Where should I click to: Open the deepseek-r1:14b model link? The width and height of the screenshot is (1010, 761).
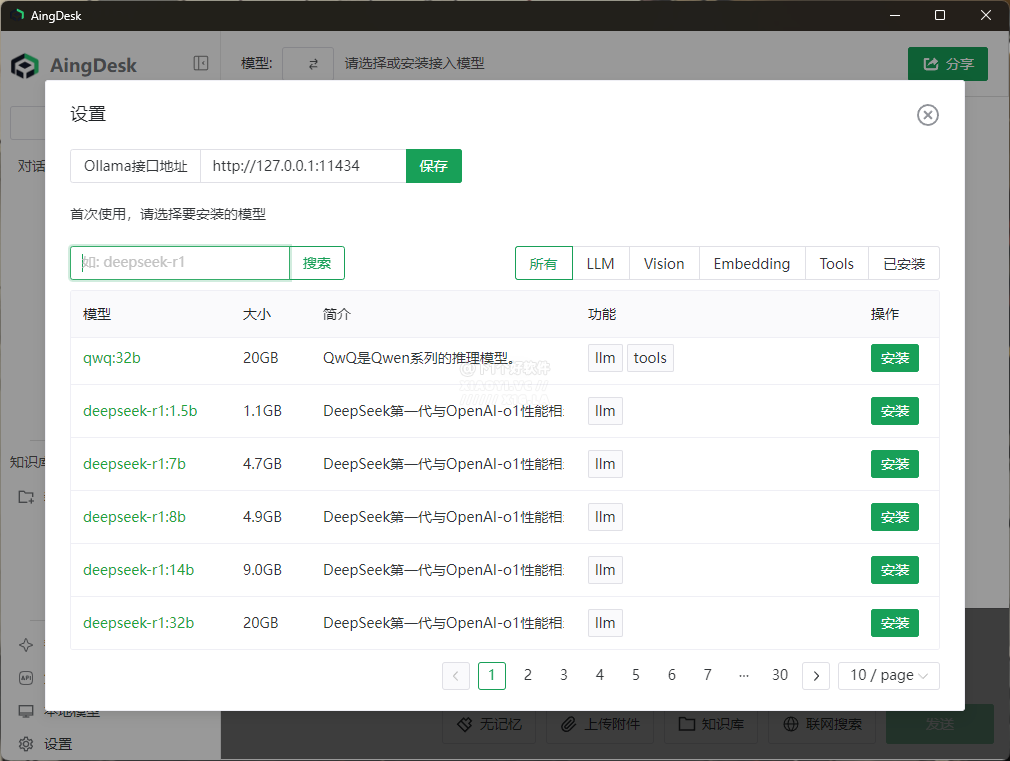tap(138, 570)
